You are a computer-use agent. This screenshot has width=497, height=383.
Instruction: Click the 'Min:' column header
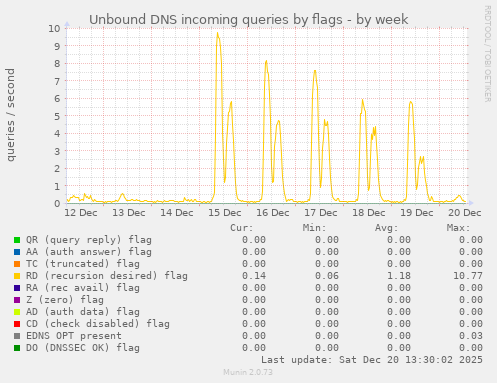(314, 228)
